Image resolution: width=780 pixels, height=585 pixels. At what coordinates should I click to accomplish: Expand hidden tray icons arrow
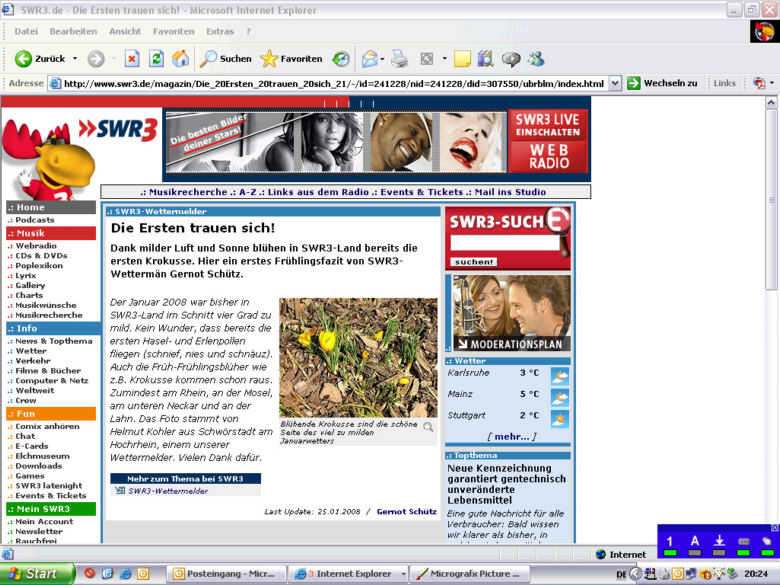[x=635, y=574]
